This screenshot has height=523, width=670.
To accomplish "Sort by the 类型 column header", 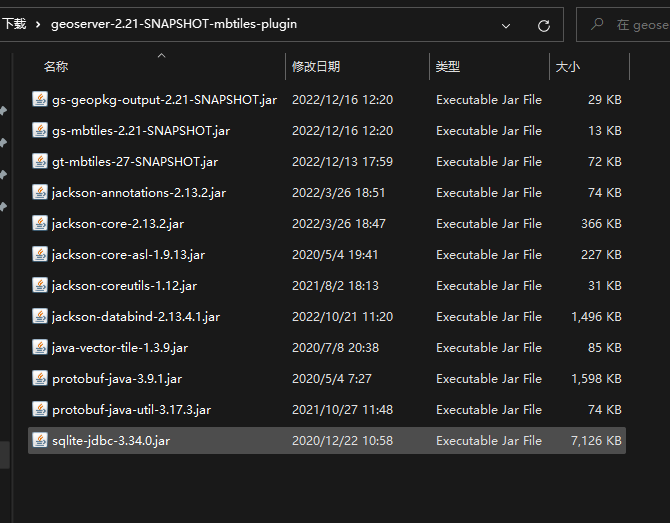I will [448, 67].
